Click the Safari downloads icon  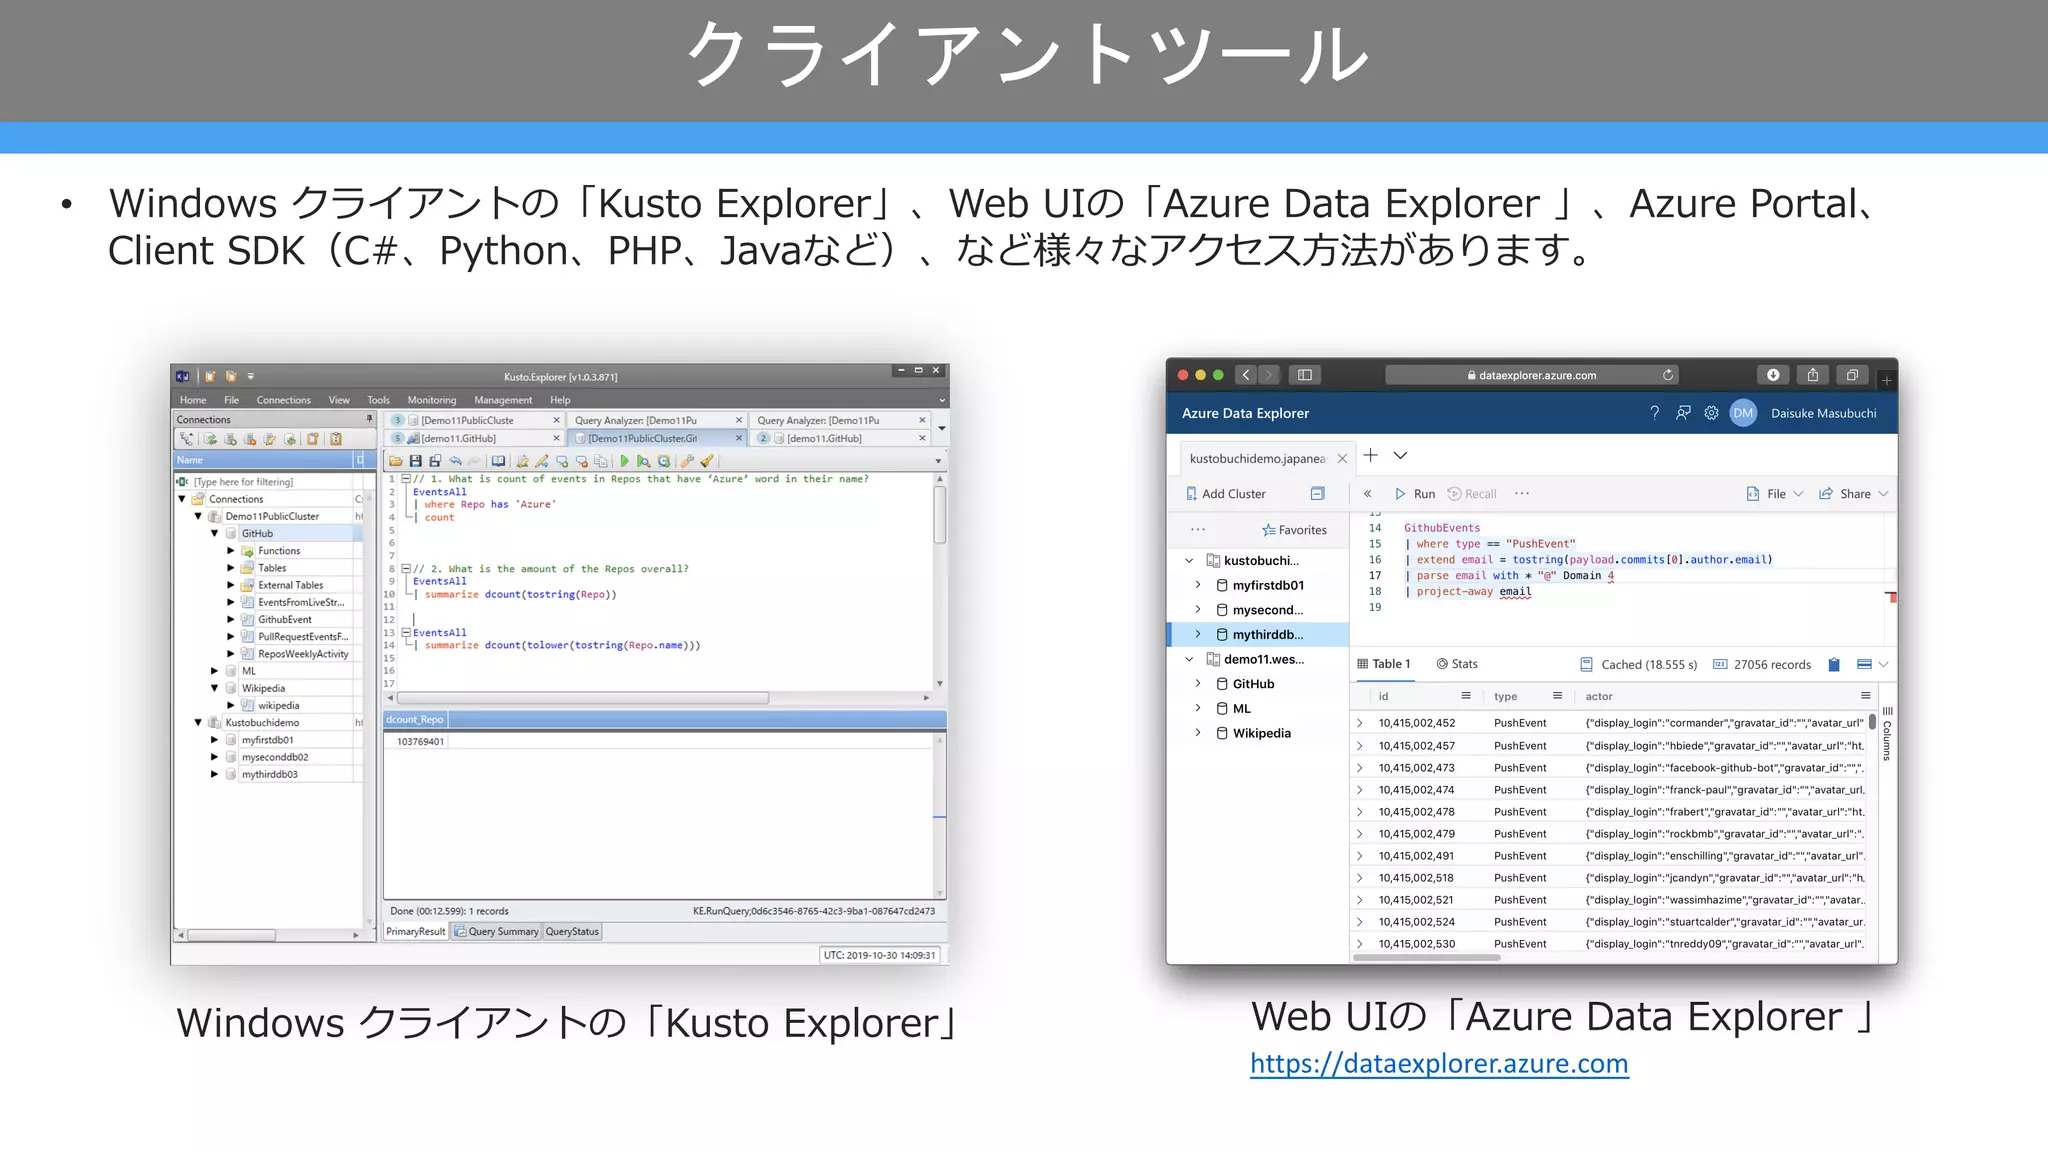pyautogui.click(x=1773, y=375)
